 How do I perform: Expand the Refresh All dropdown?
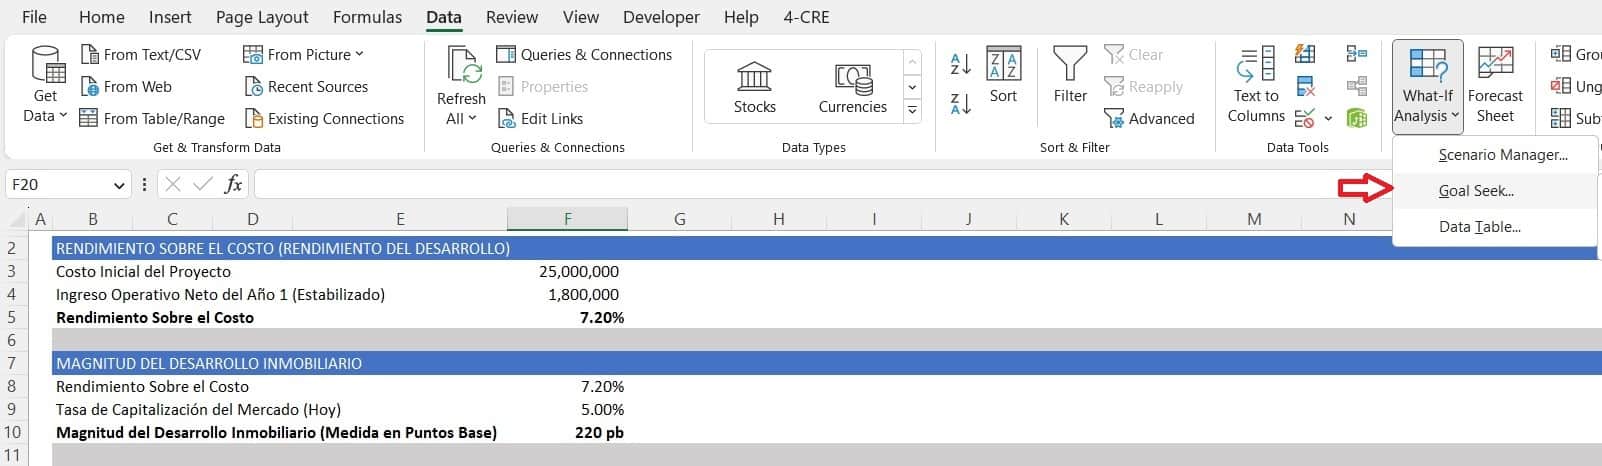click(x=460, y=119)
